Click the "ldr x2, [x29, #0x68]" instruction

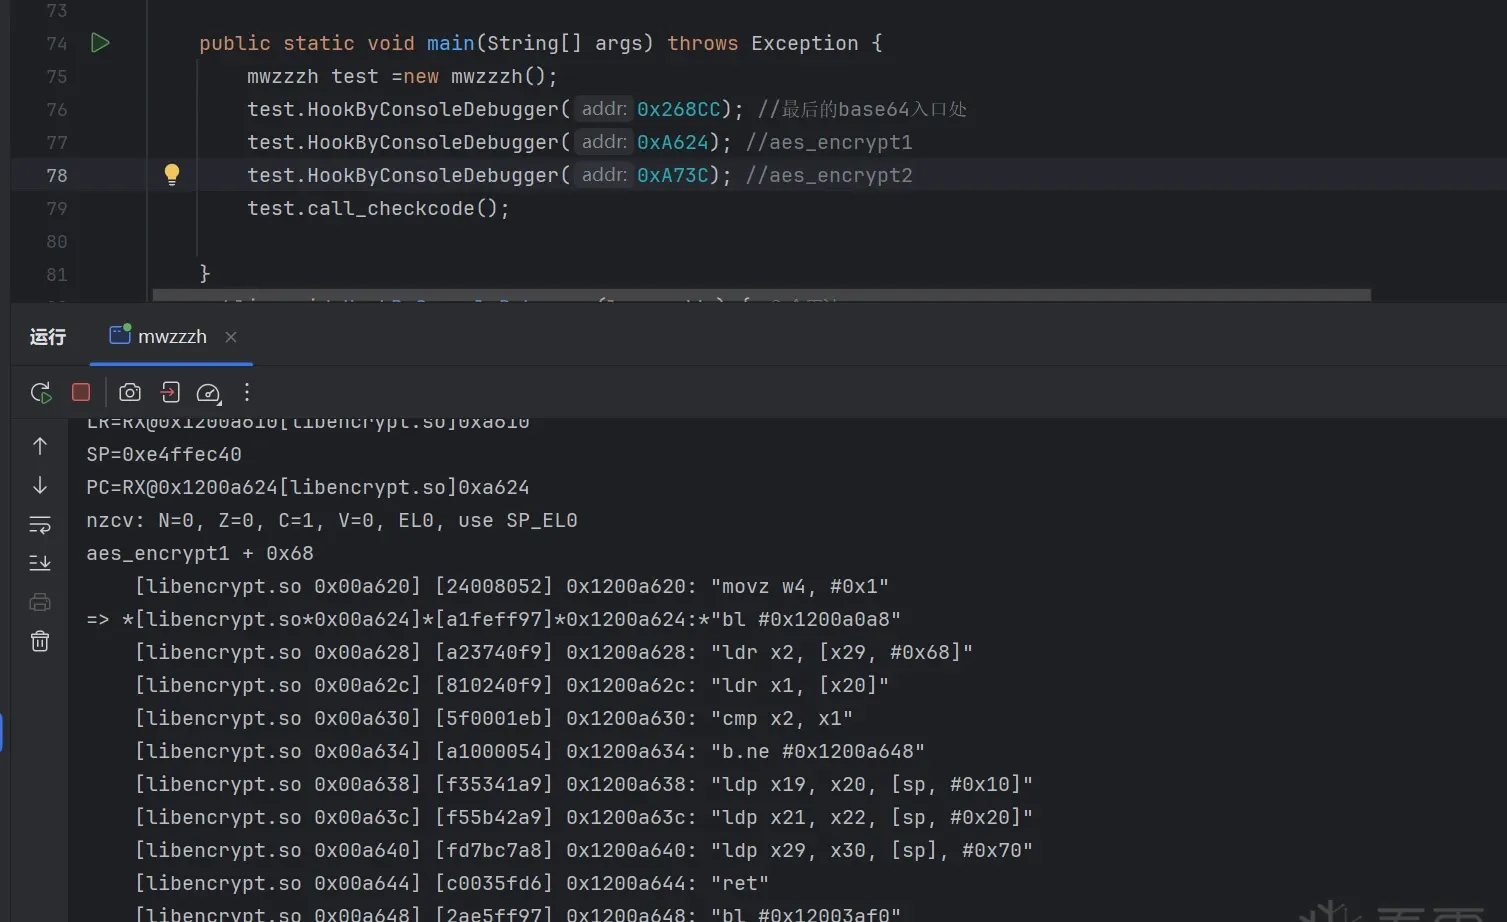pos(842,652)
